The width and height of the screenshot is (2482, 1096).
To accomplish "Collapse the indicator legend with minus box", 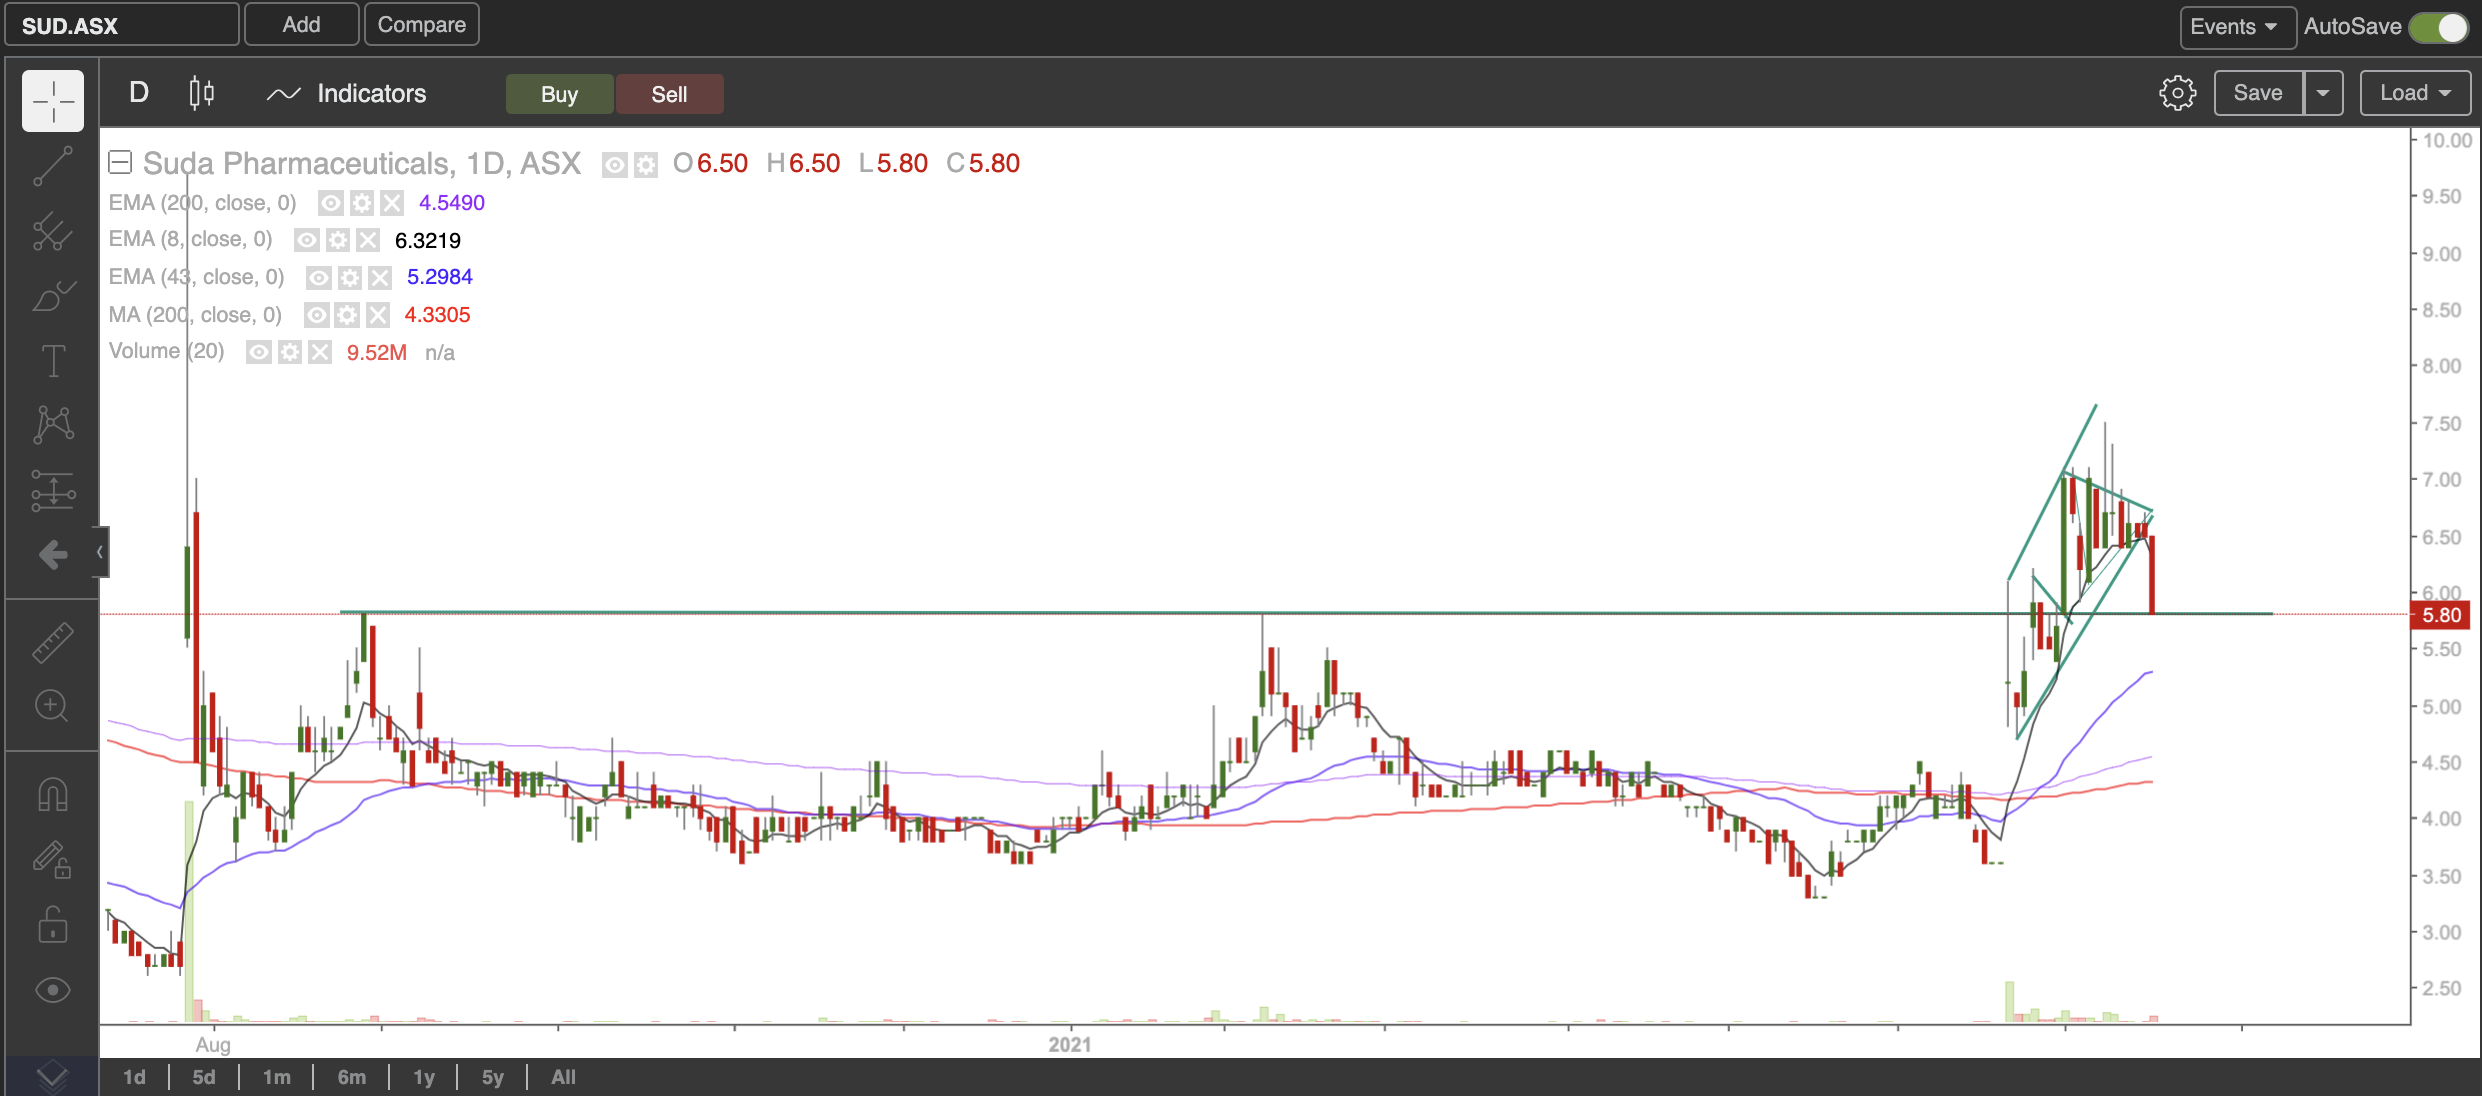I will (120, 162).
